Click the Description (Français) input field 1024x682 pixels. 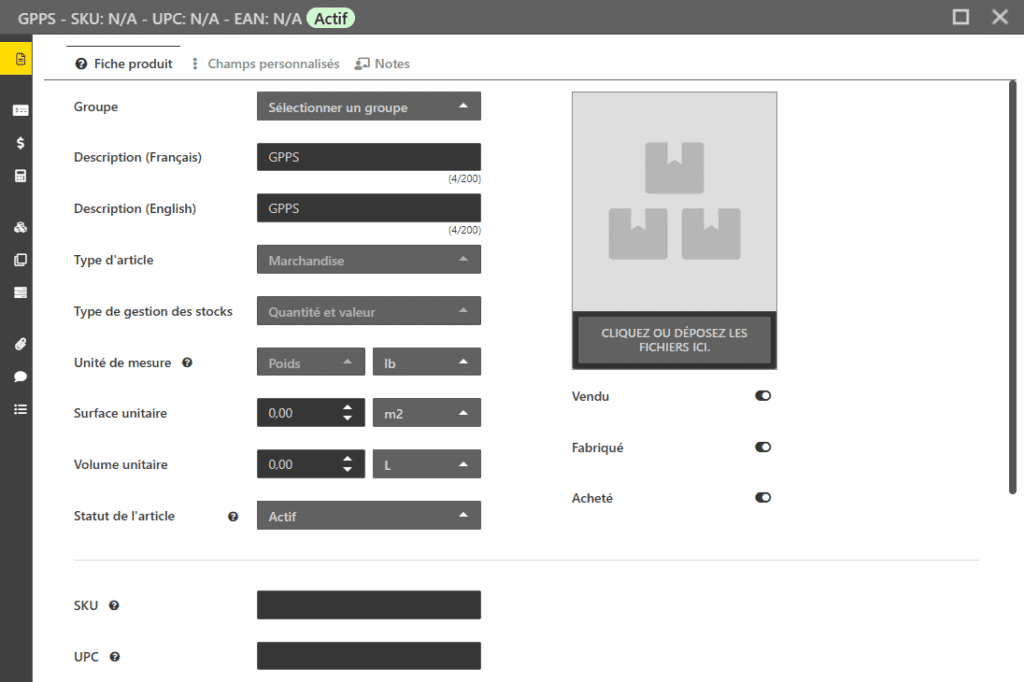point(368,157)
